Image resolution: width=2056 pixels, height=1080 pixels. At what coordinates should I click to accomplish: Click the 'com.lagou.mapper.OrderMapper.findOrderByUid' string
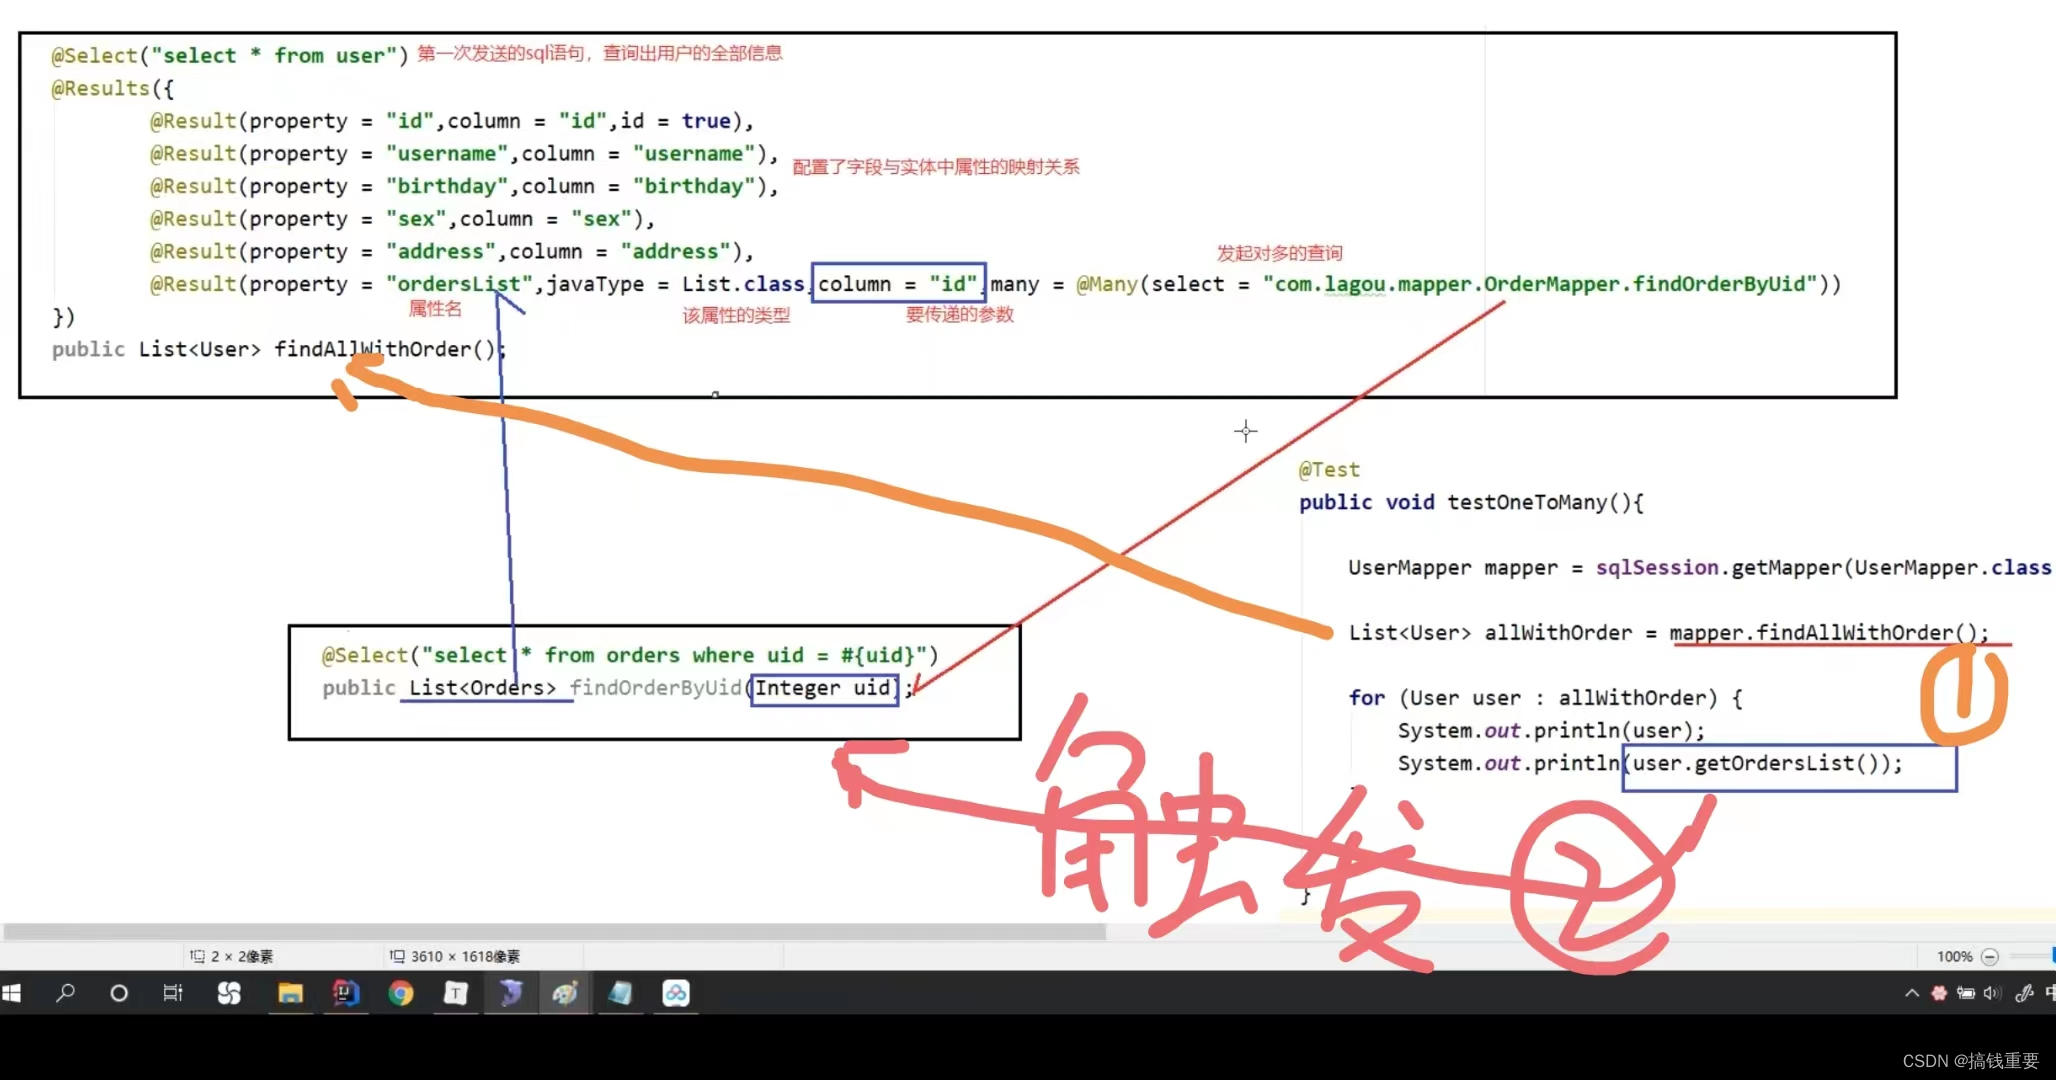point(1540,284)
